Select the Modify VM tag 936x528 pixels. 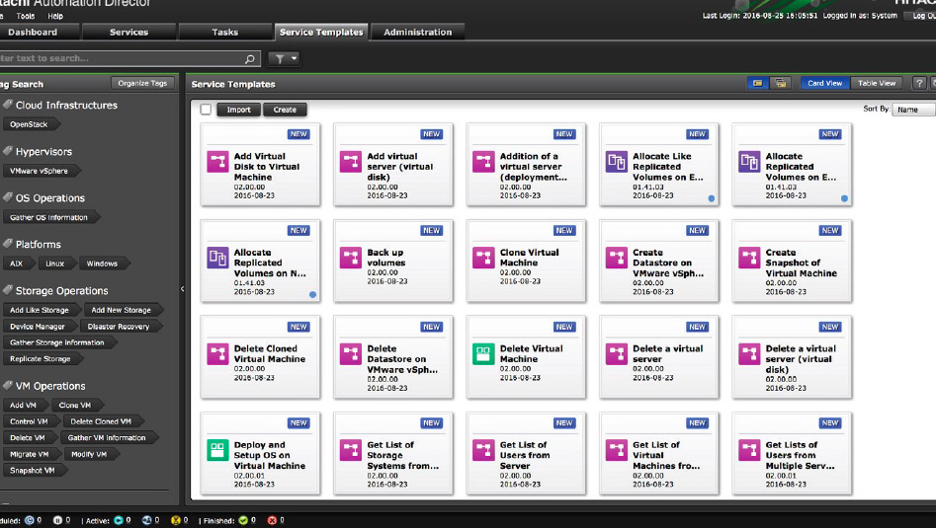90,455
